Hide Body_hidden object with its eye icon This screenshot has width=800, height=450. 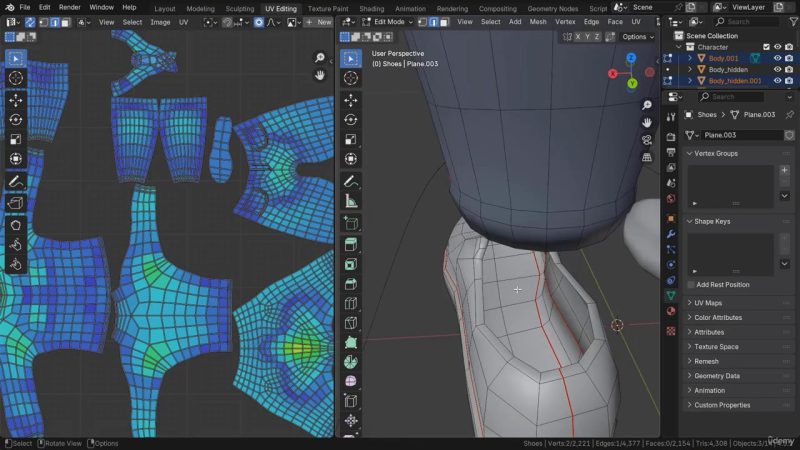[x=777, y=70]
